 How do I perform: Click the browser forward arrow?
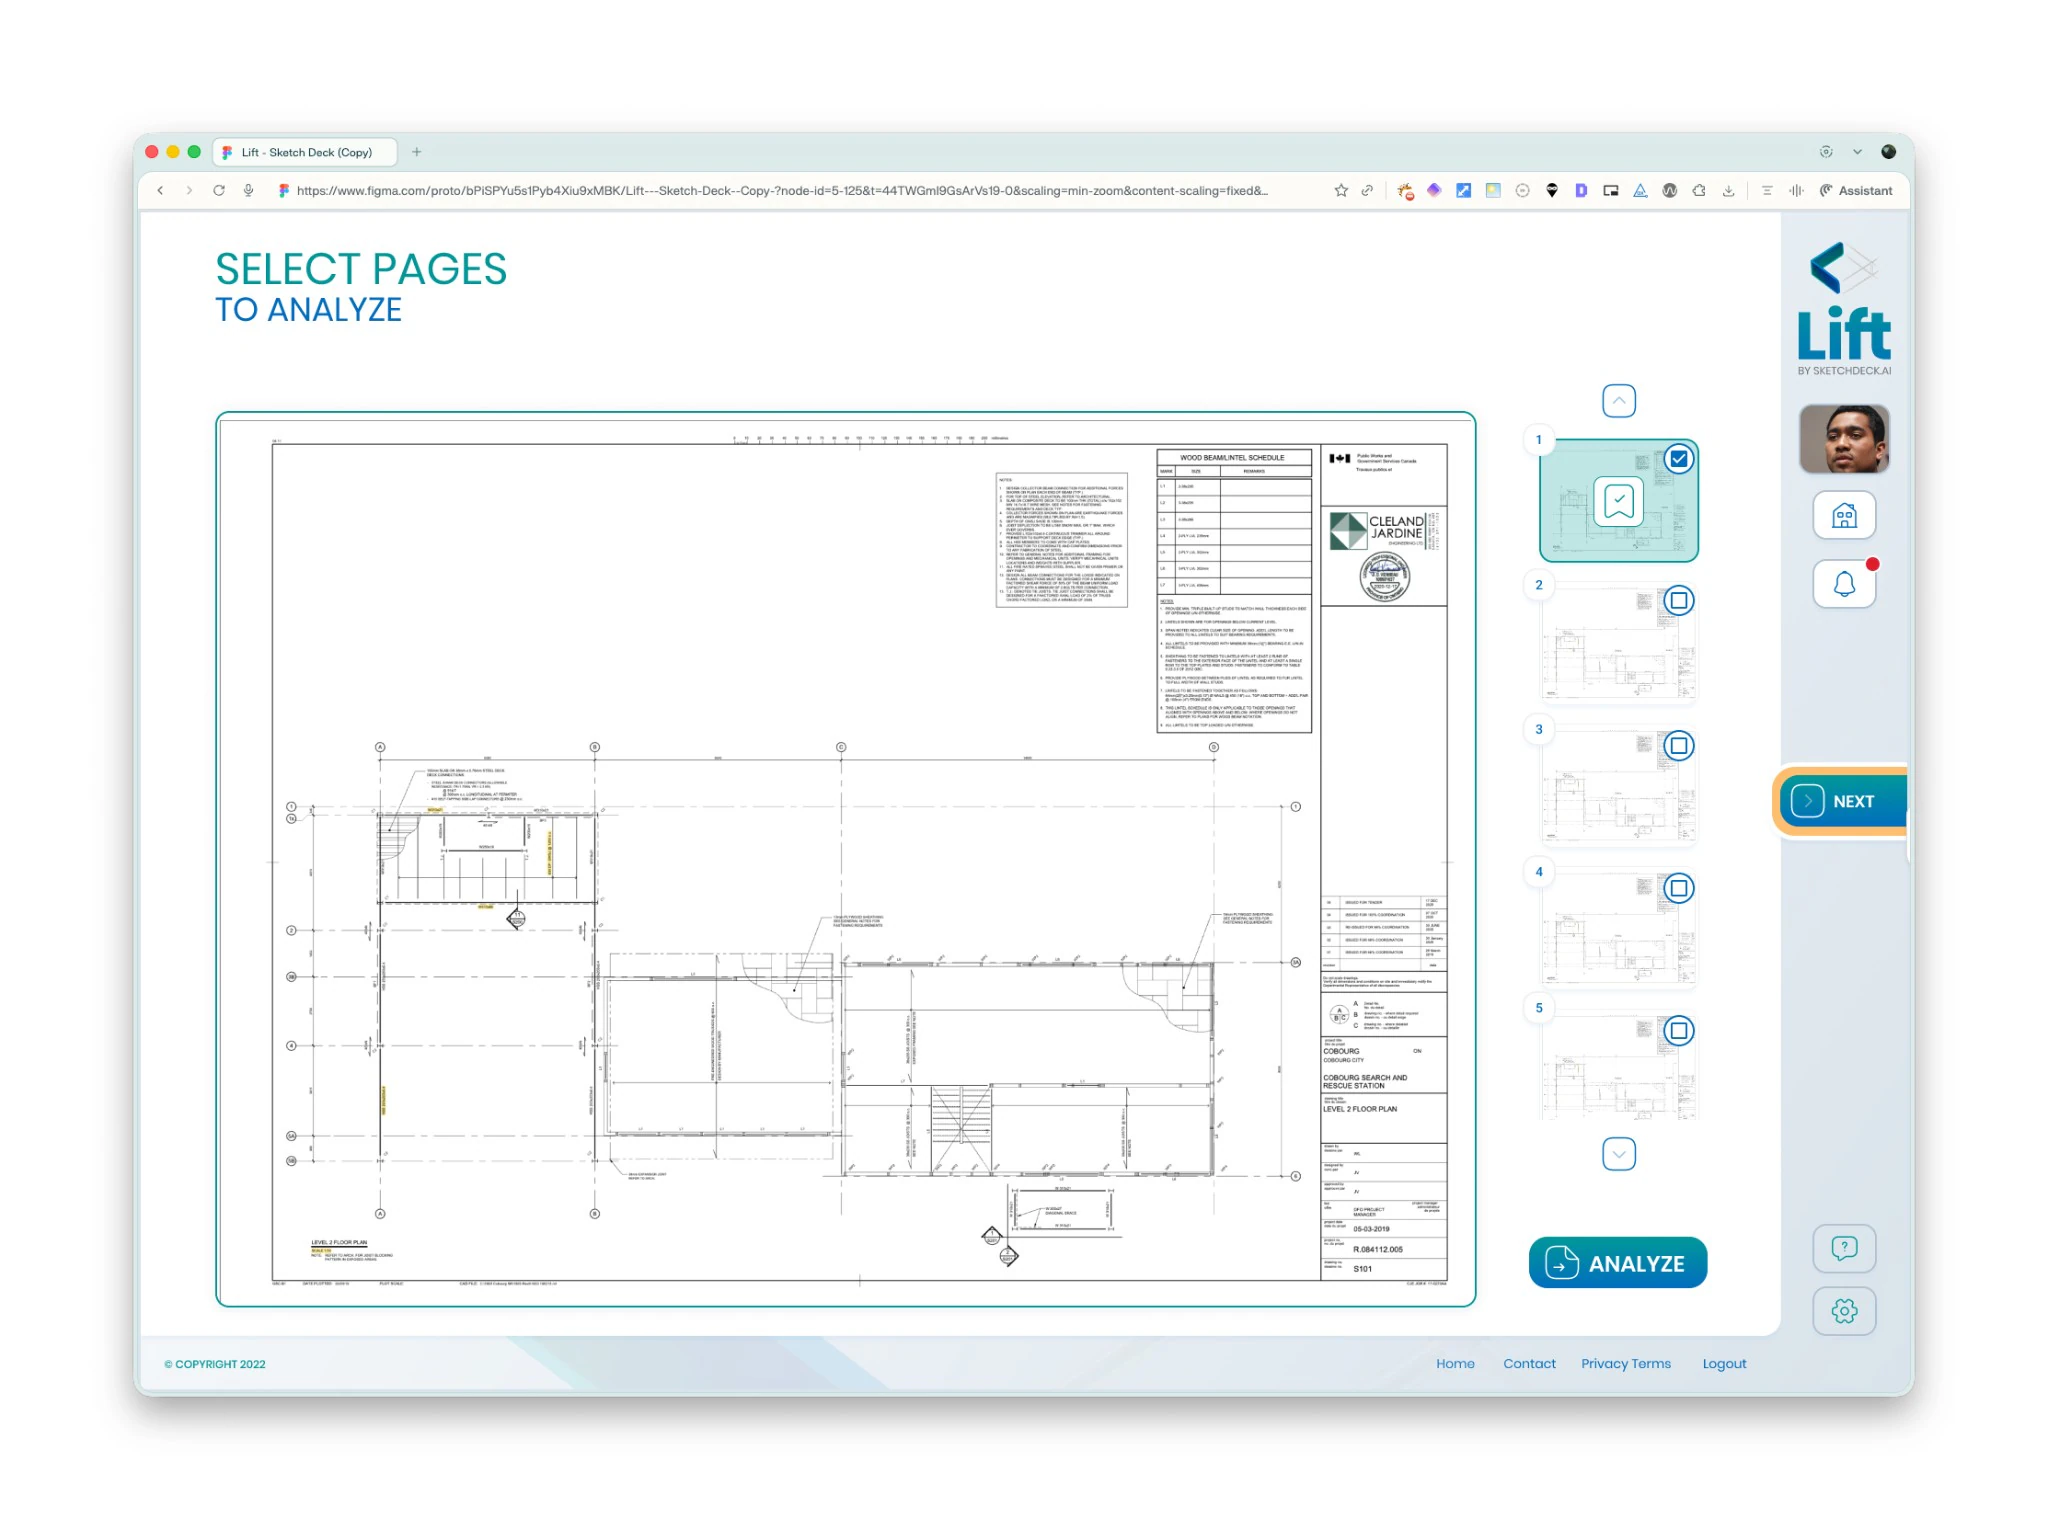[189, 191]
